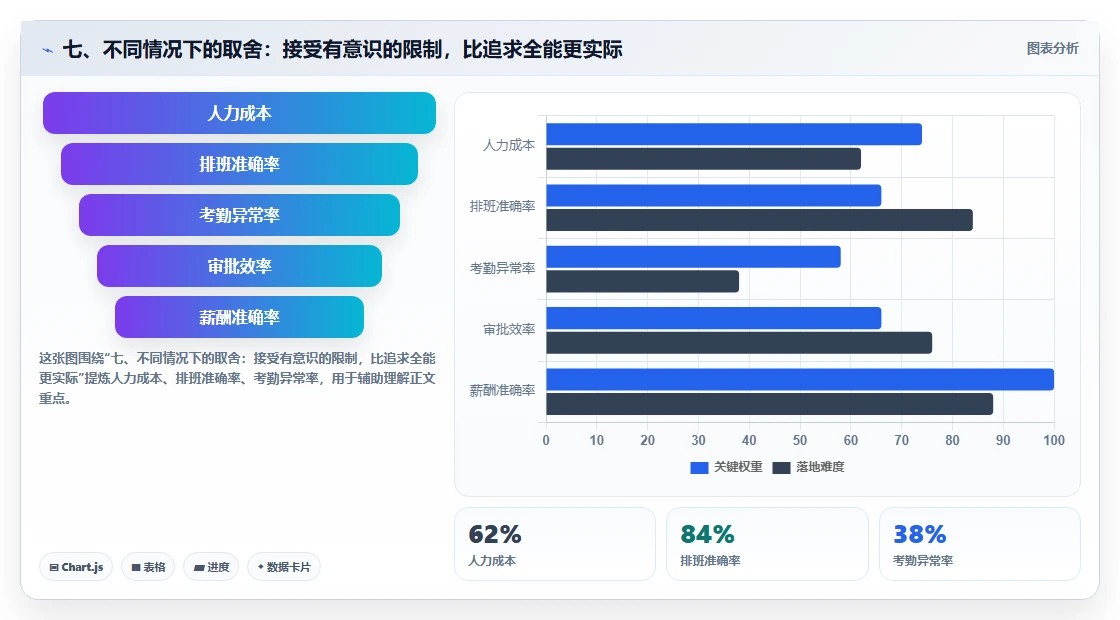
Task: Click the x-axis tick value 0
Action: (x=546, y=441)
